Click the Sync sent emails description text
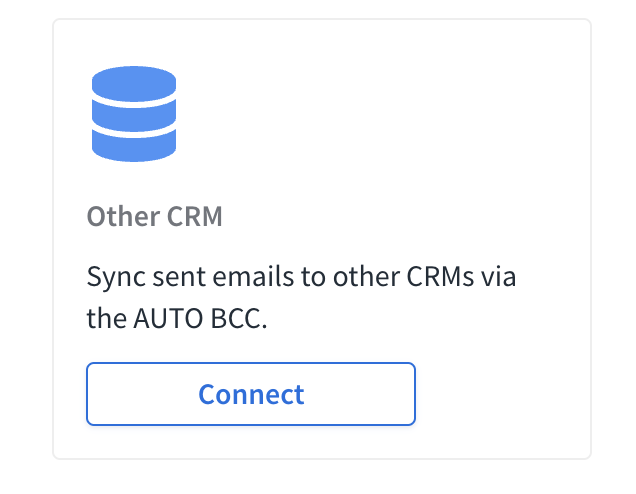The image size is (636, 494). click(301, 297)
